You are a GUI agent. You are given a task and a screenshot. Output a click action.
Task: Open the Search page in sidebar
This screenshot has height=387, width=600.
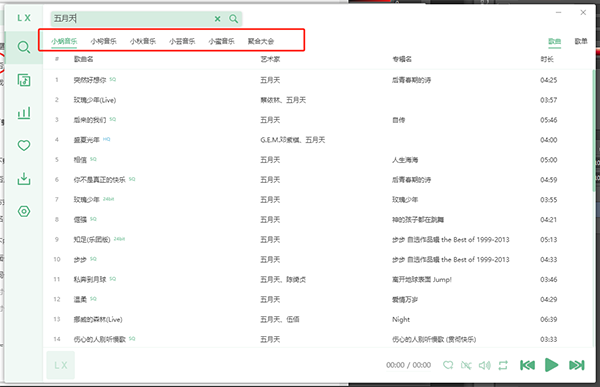(24, 47)
